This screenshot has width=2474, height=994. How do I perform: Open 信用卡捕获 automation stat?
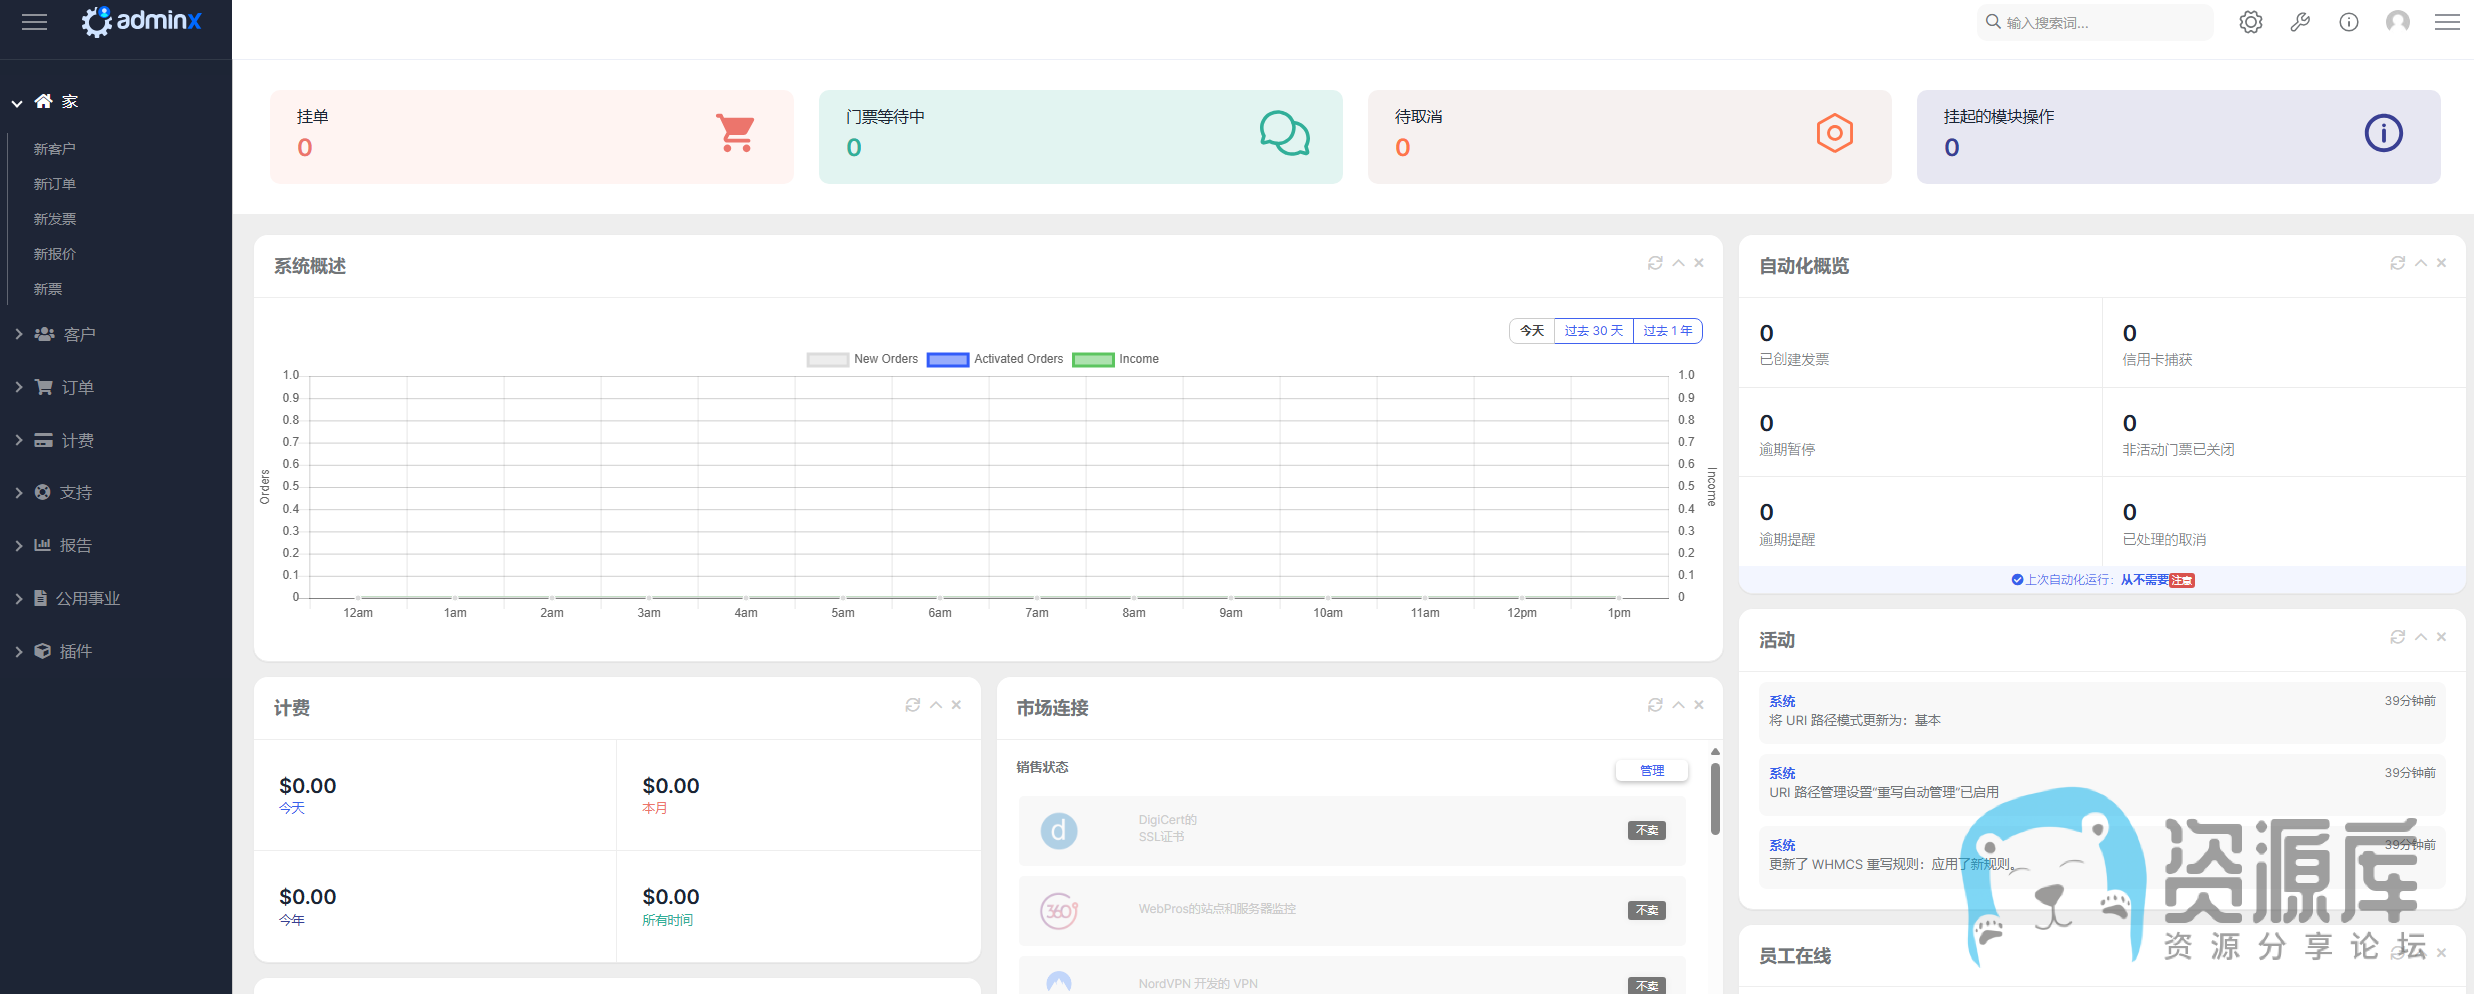point(2157,360)
